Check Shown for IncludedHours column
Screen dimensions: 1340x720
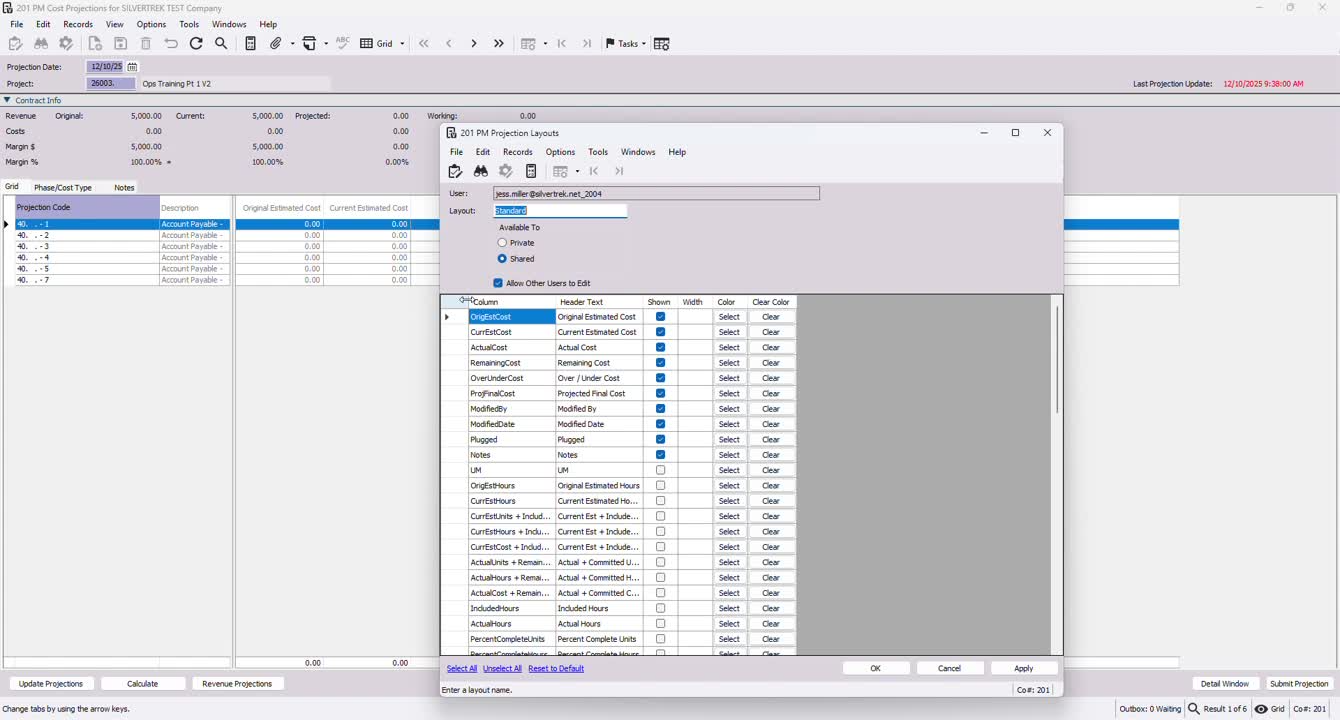(660, 608)
